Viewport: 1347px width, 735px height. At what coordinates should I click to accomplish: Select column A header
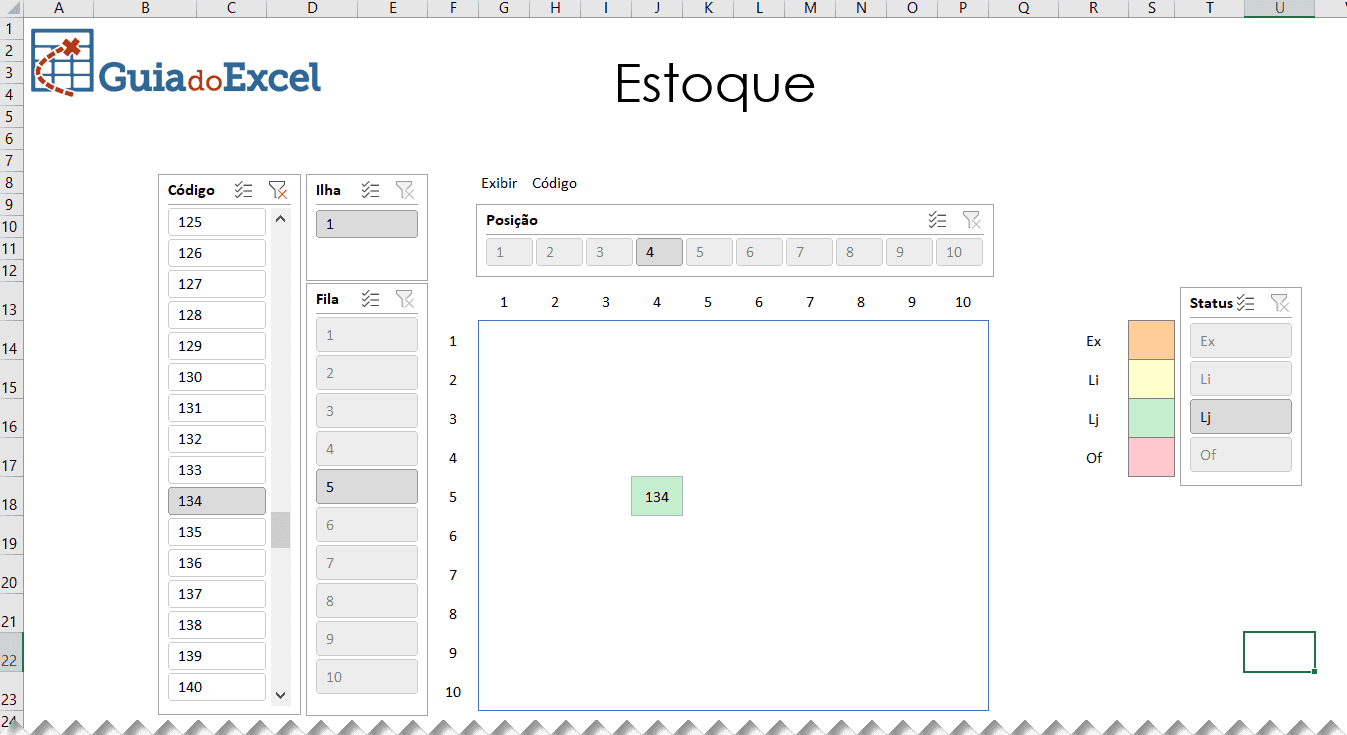tap(58, 8)
